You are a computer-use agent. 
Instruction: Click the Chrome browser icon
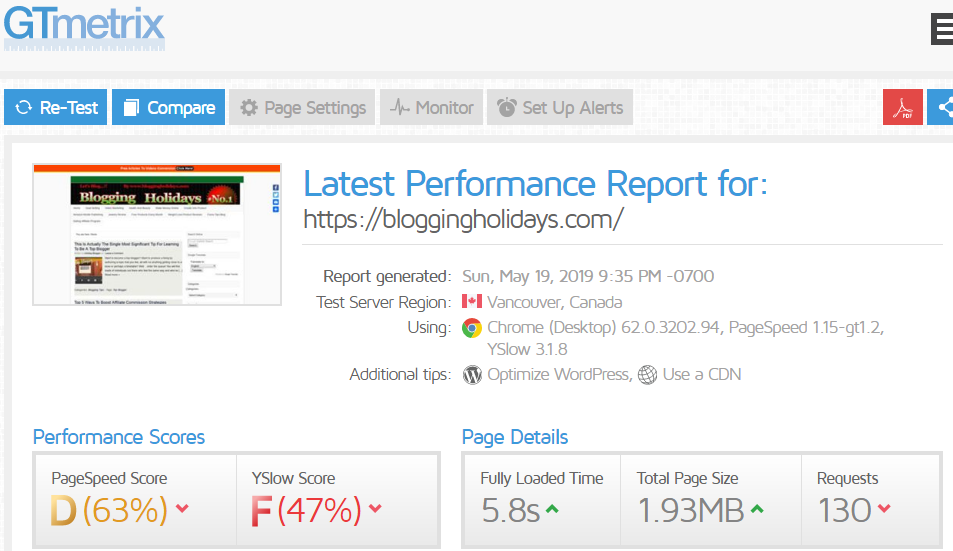click(472, 328)
